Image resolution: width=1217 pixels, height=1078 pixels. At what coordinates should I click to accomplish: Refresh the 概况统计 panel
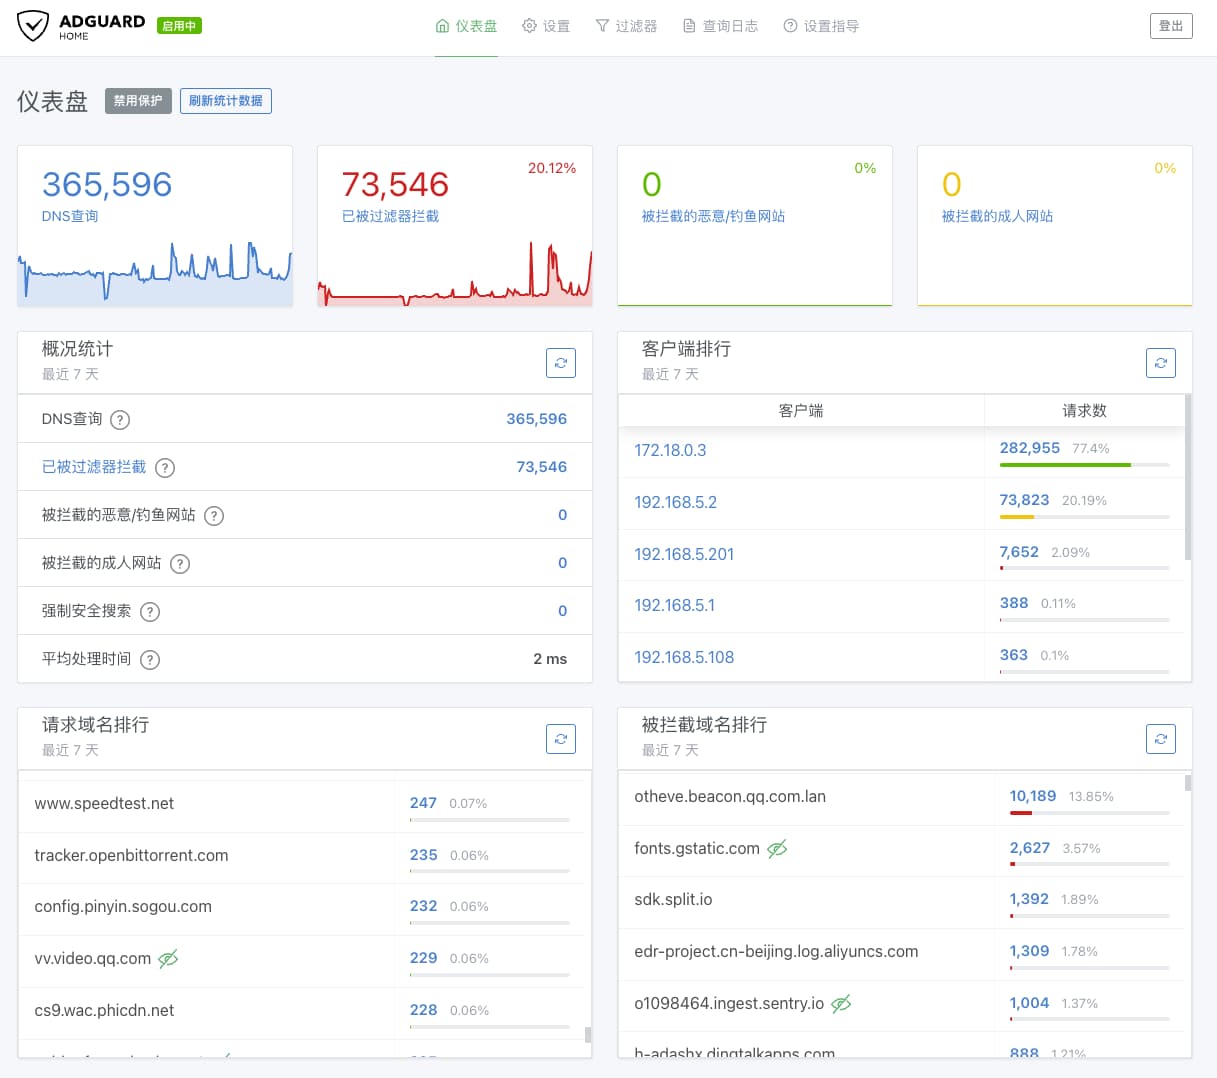(561, 363)
